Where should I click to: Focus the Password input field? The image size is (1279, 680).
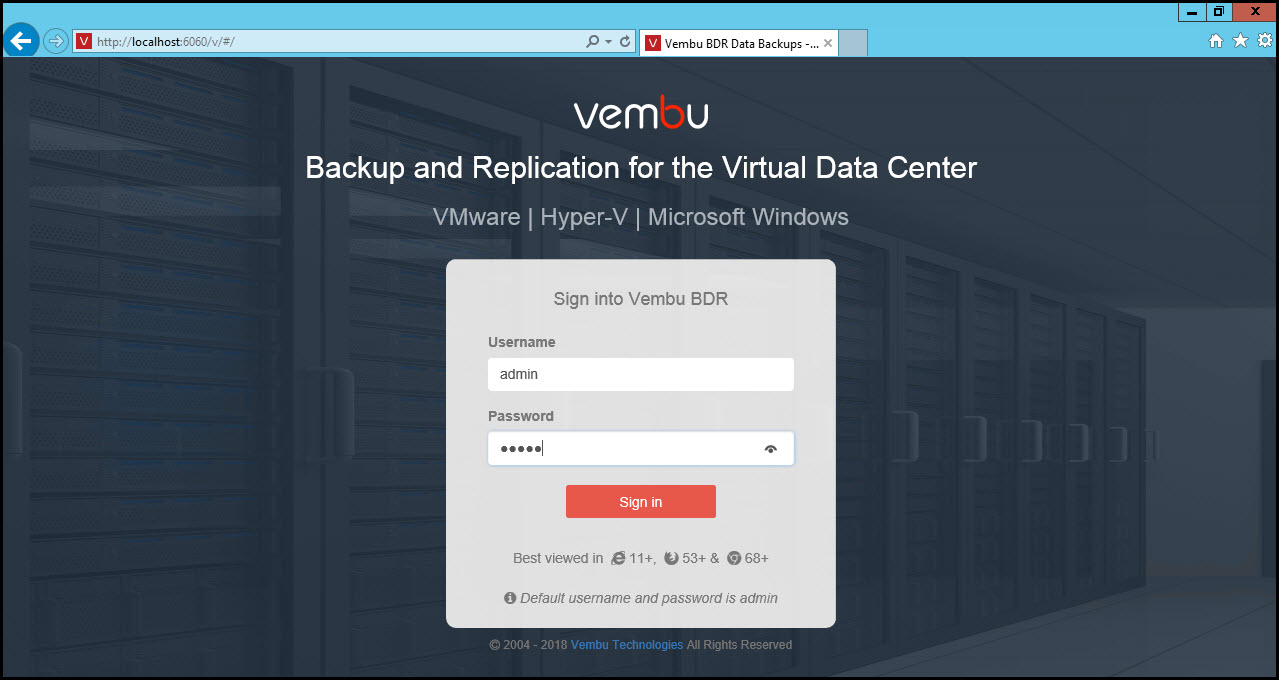(x=641, y=449)
